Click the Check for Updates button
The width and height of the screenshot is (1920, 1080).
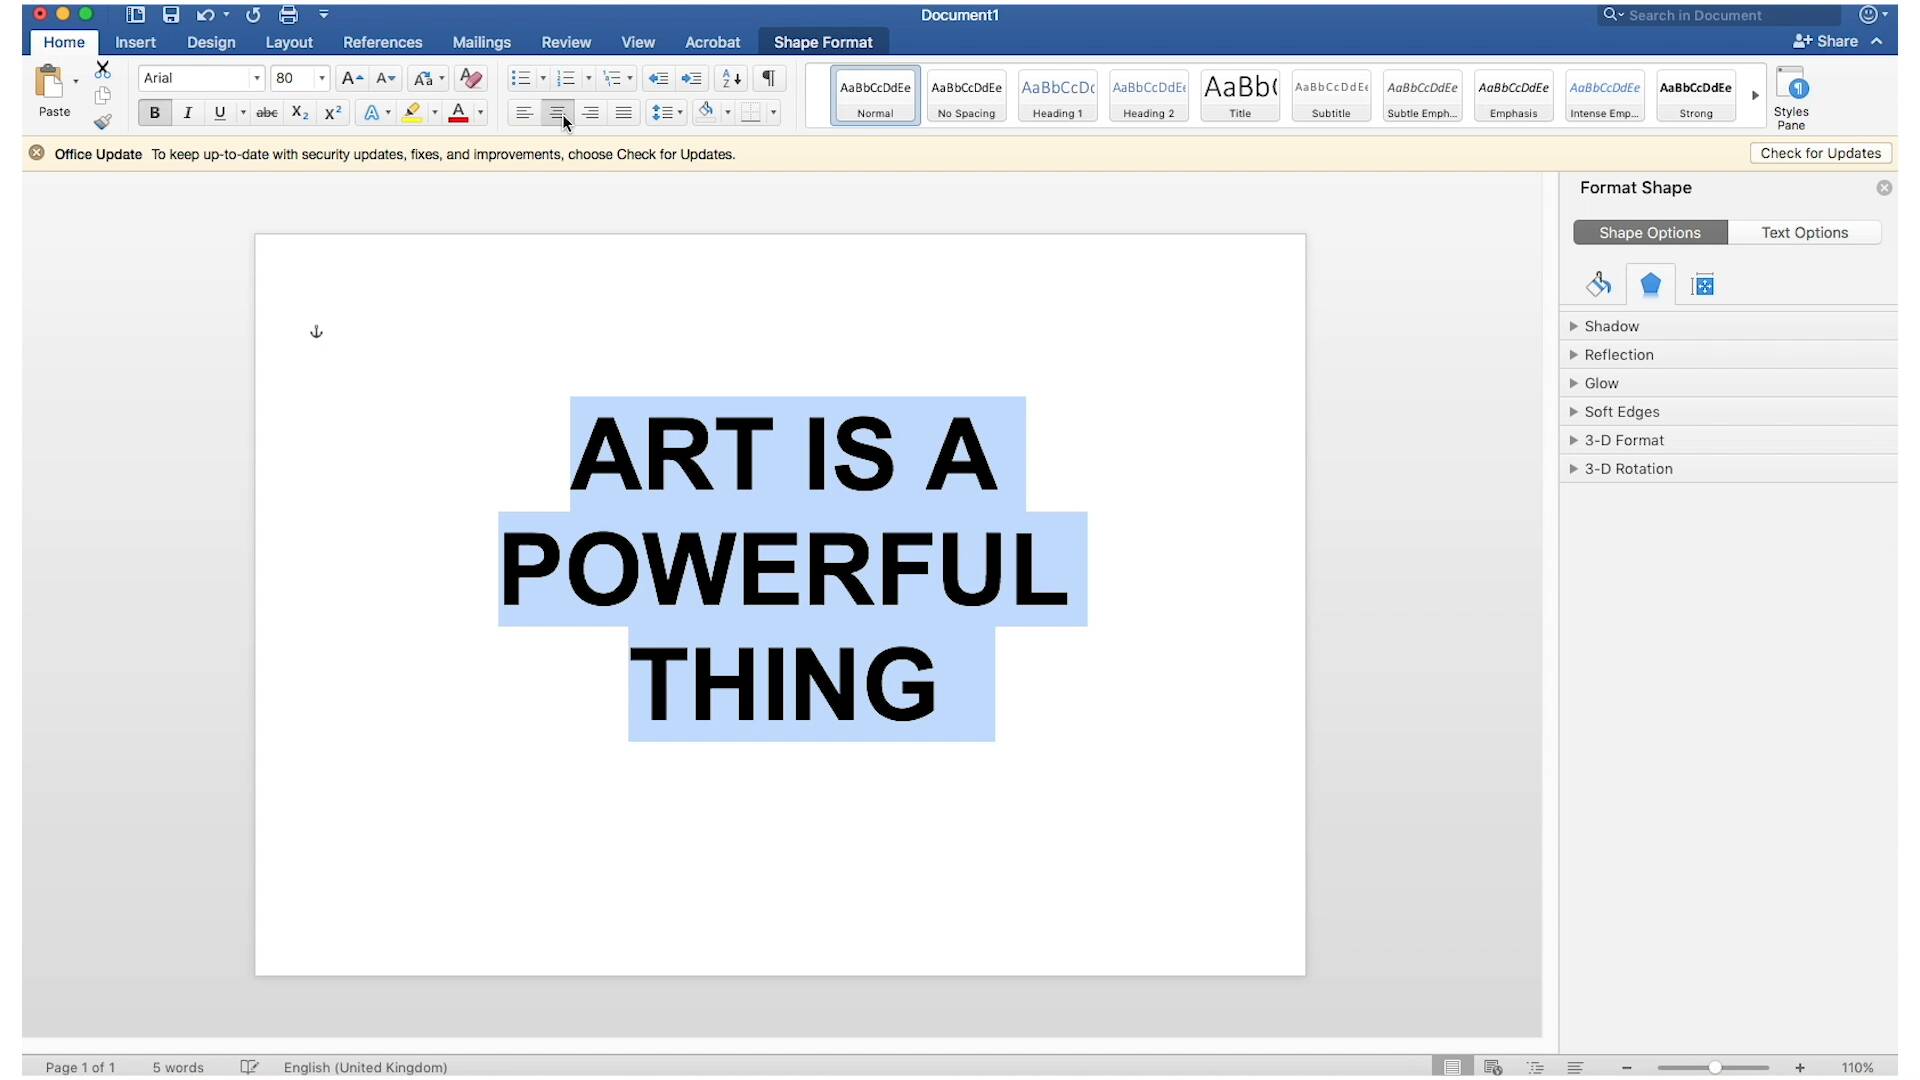[1820, 153]
